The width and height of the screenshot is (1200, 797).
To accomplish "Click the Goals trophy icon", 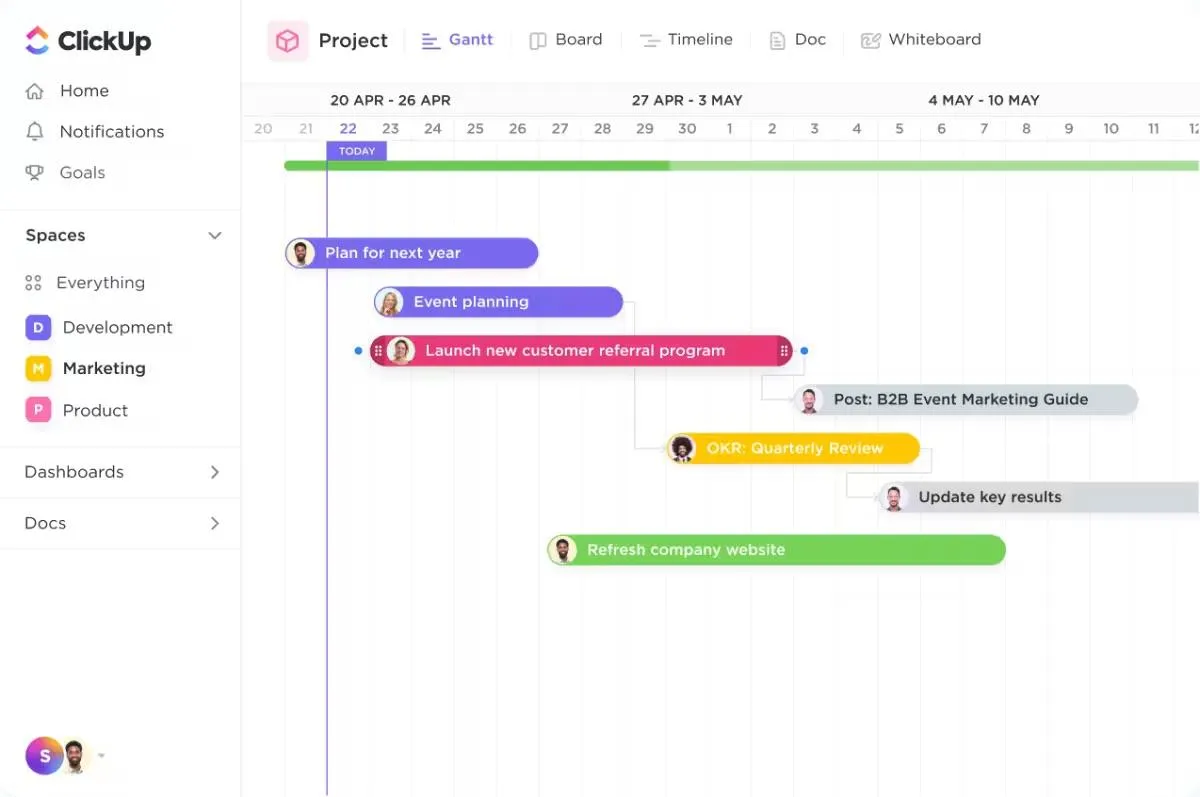I will pyautogui.click(x=35, y=173).
